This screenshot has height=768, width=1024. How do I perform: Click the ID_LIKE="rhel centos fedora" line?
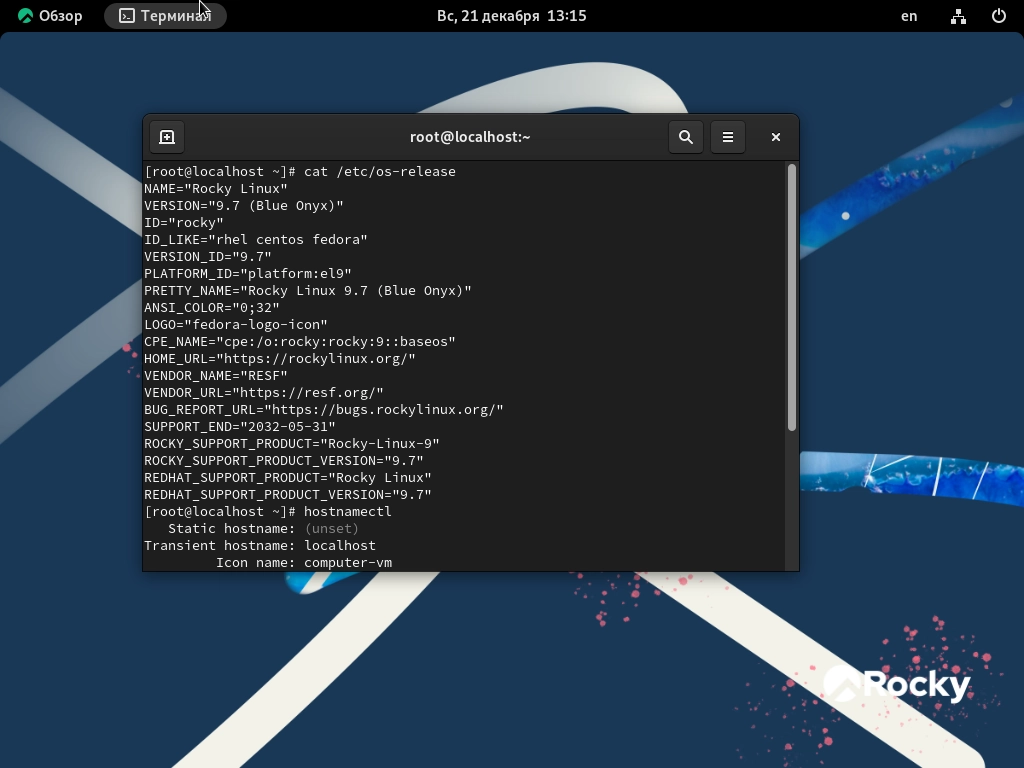point(255,240)
